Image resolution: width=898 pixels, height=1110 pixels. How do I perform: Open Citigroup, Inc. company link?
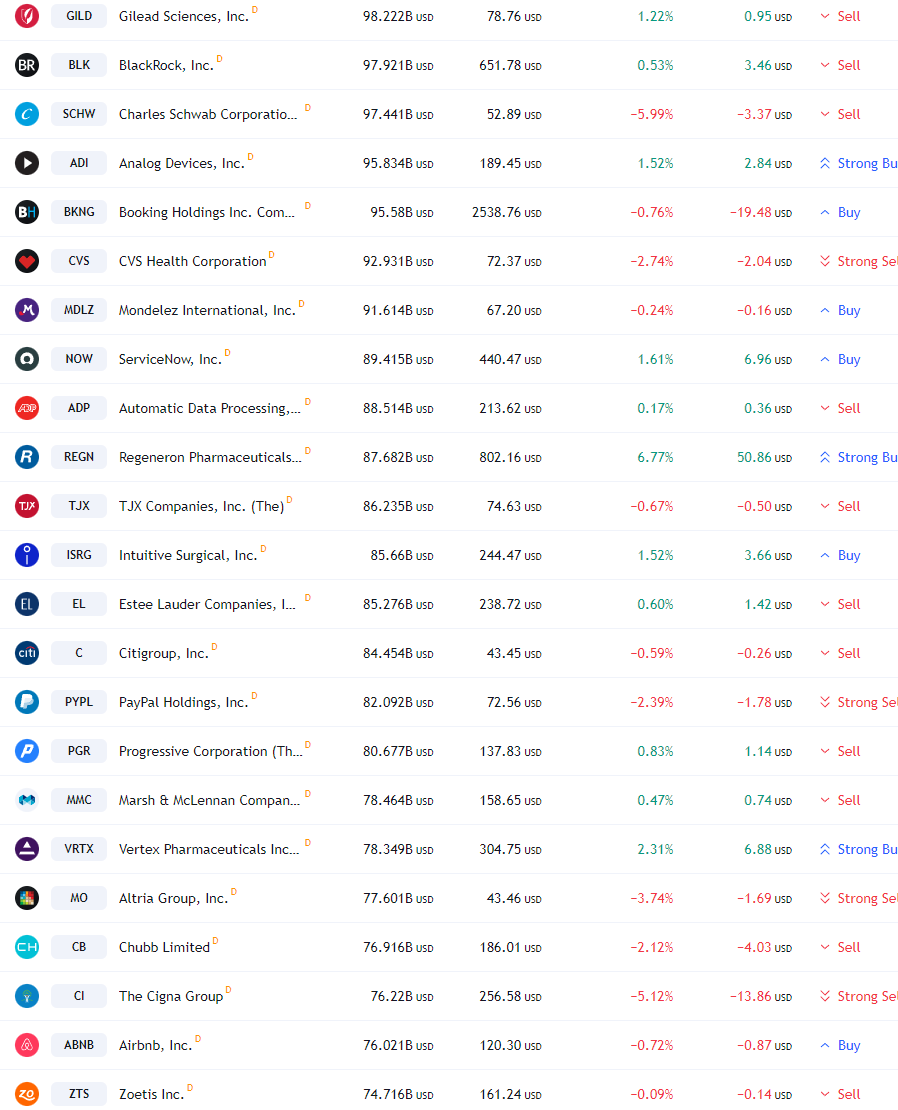[164, 653]
